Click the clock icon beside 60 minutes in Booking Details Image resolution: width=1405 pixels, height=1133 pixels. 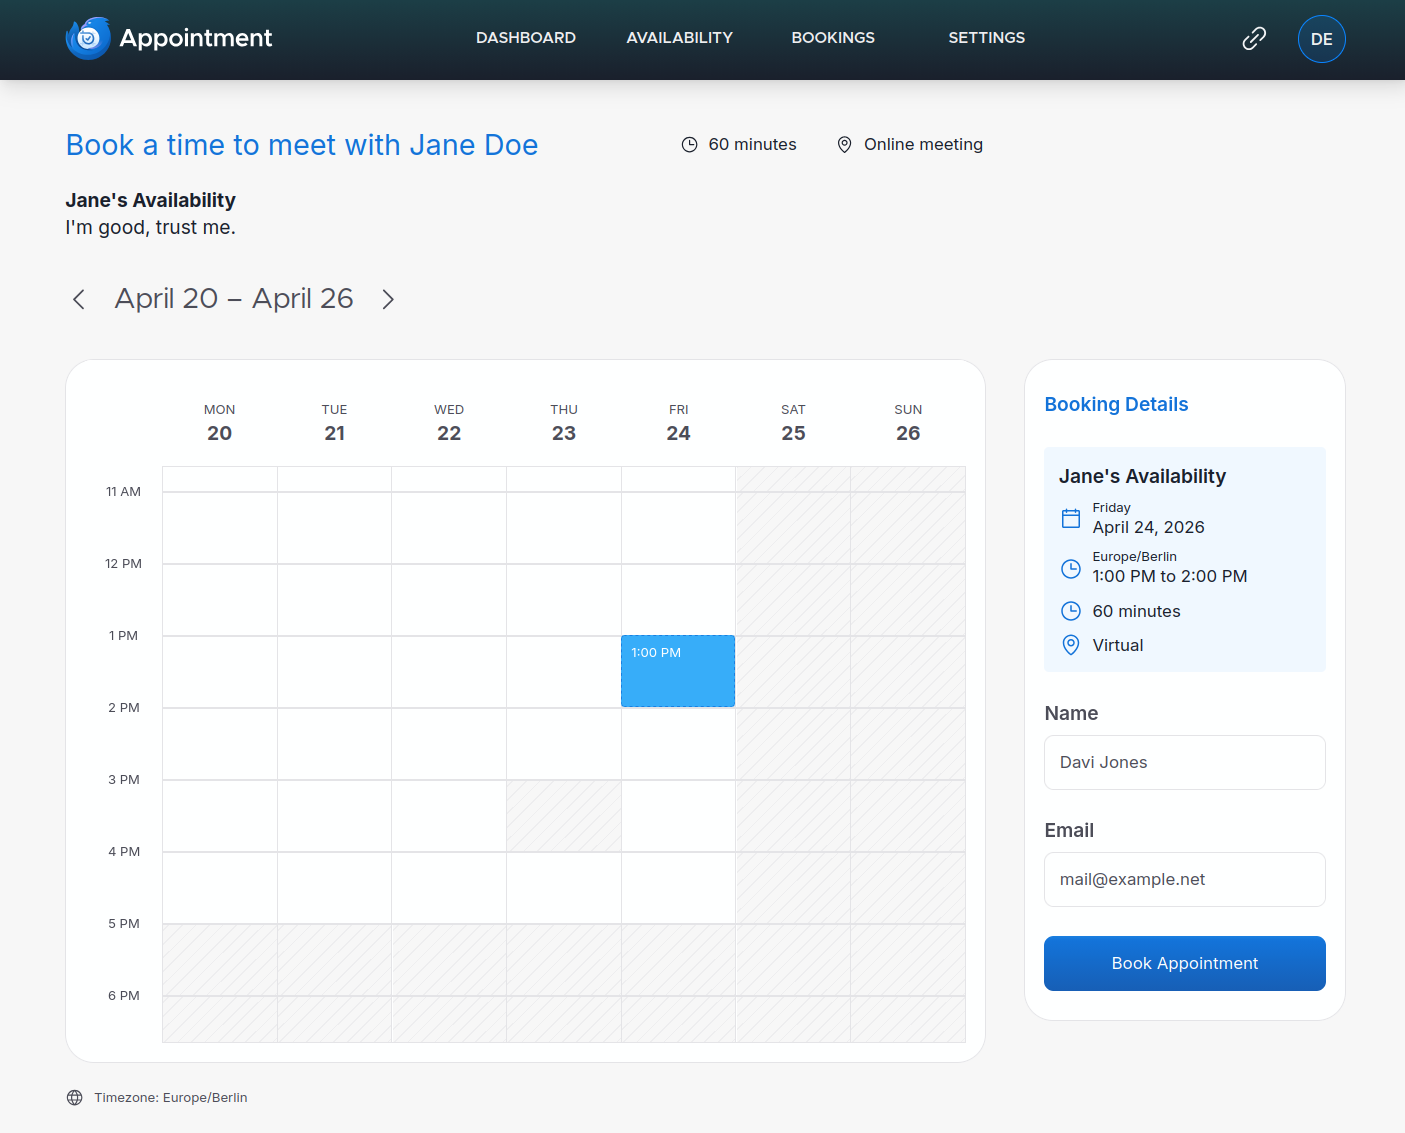pos(1070,611)
